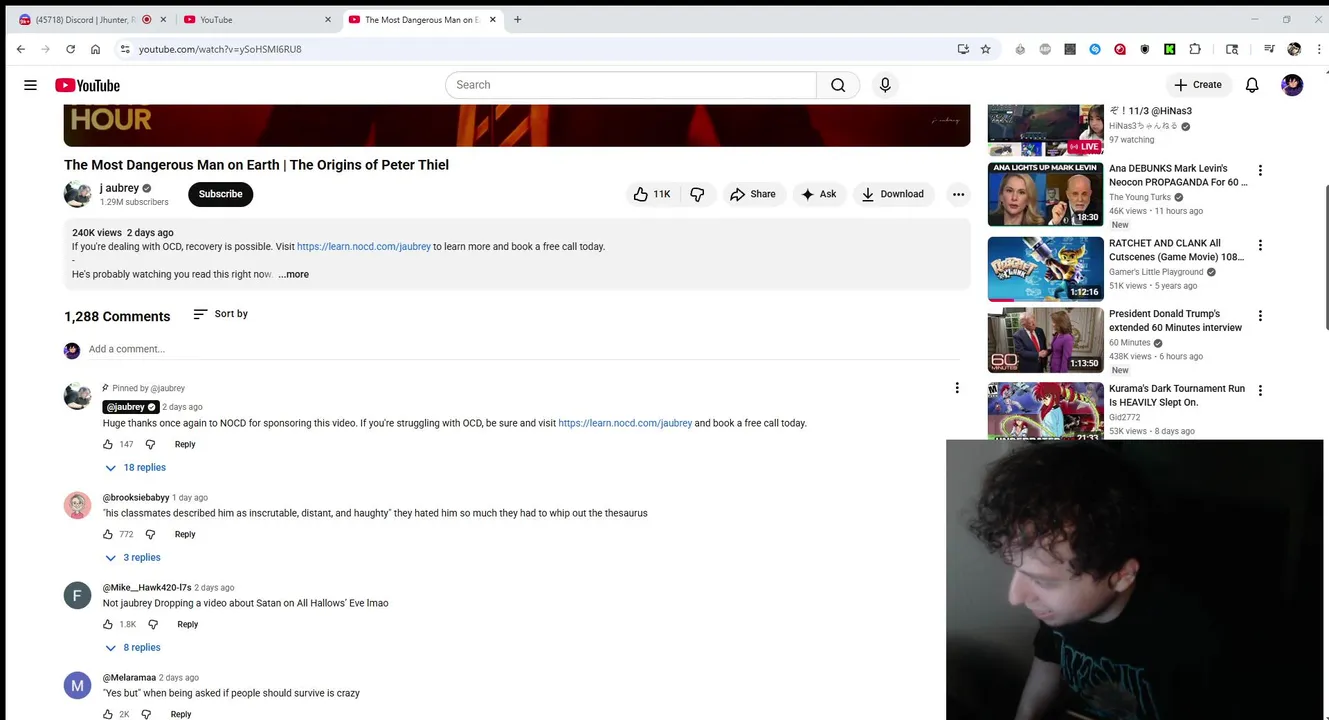Screen dimensions: 1329x720
Task: Go to the YouTube home logo
Action: (x=87, y=85)
